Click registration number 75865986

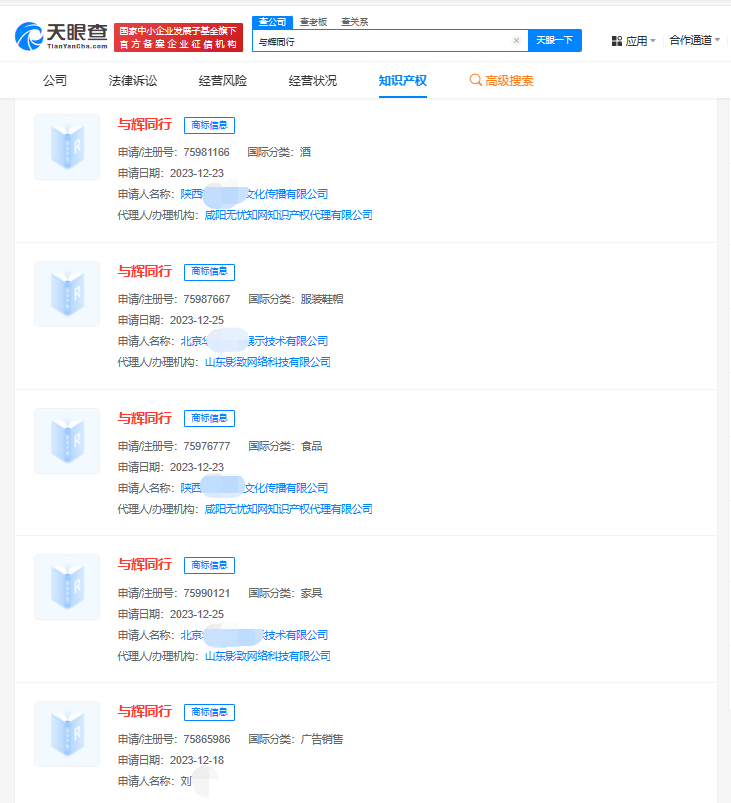pyautogui.click(x=207, y=739)
